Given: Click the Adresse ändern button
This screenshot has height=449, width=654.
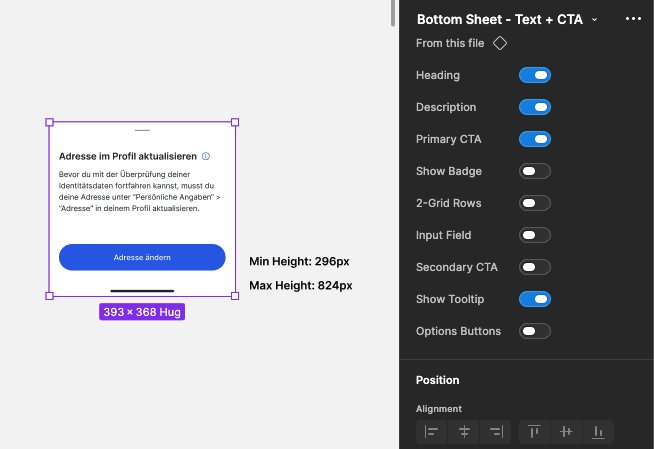Looking at the screenshot, I should (142, 257).
